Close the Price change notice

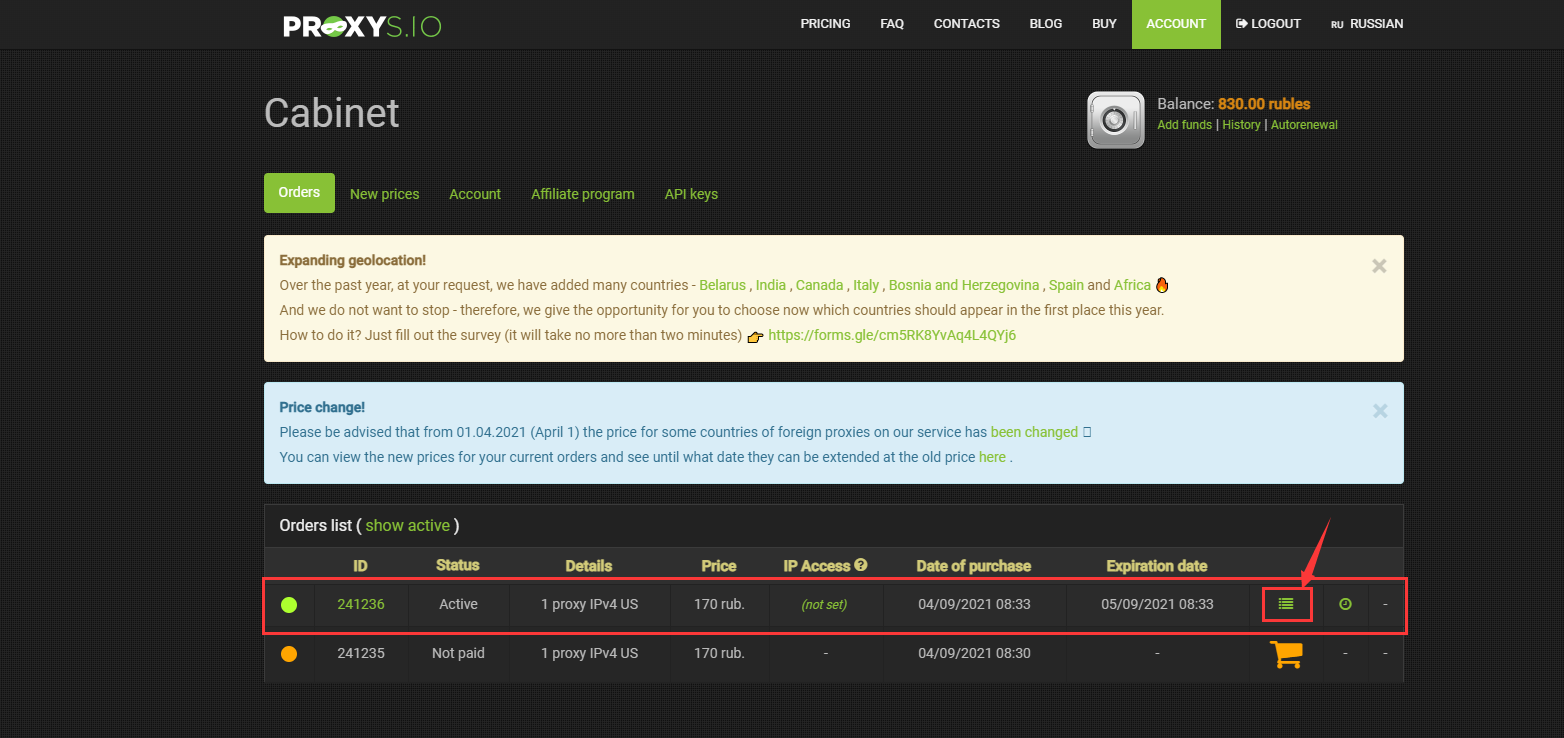coord(1380,411)
